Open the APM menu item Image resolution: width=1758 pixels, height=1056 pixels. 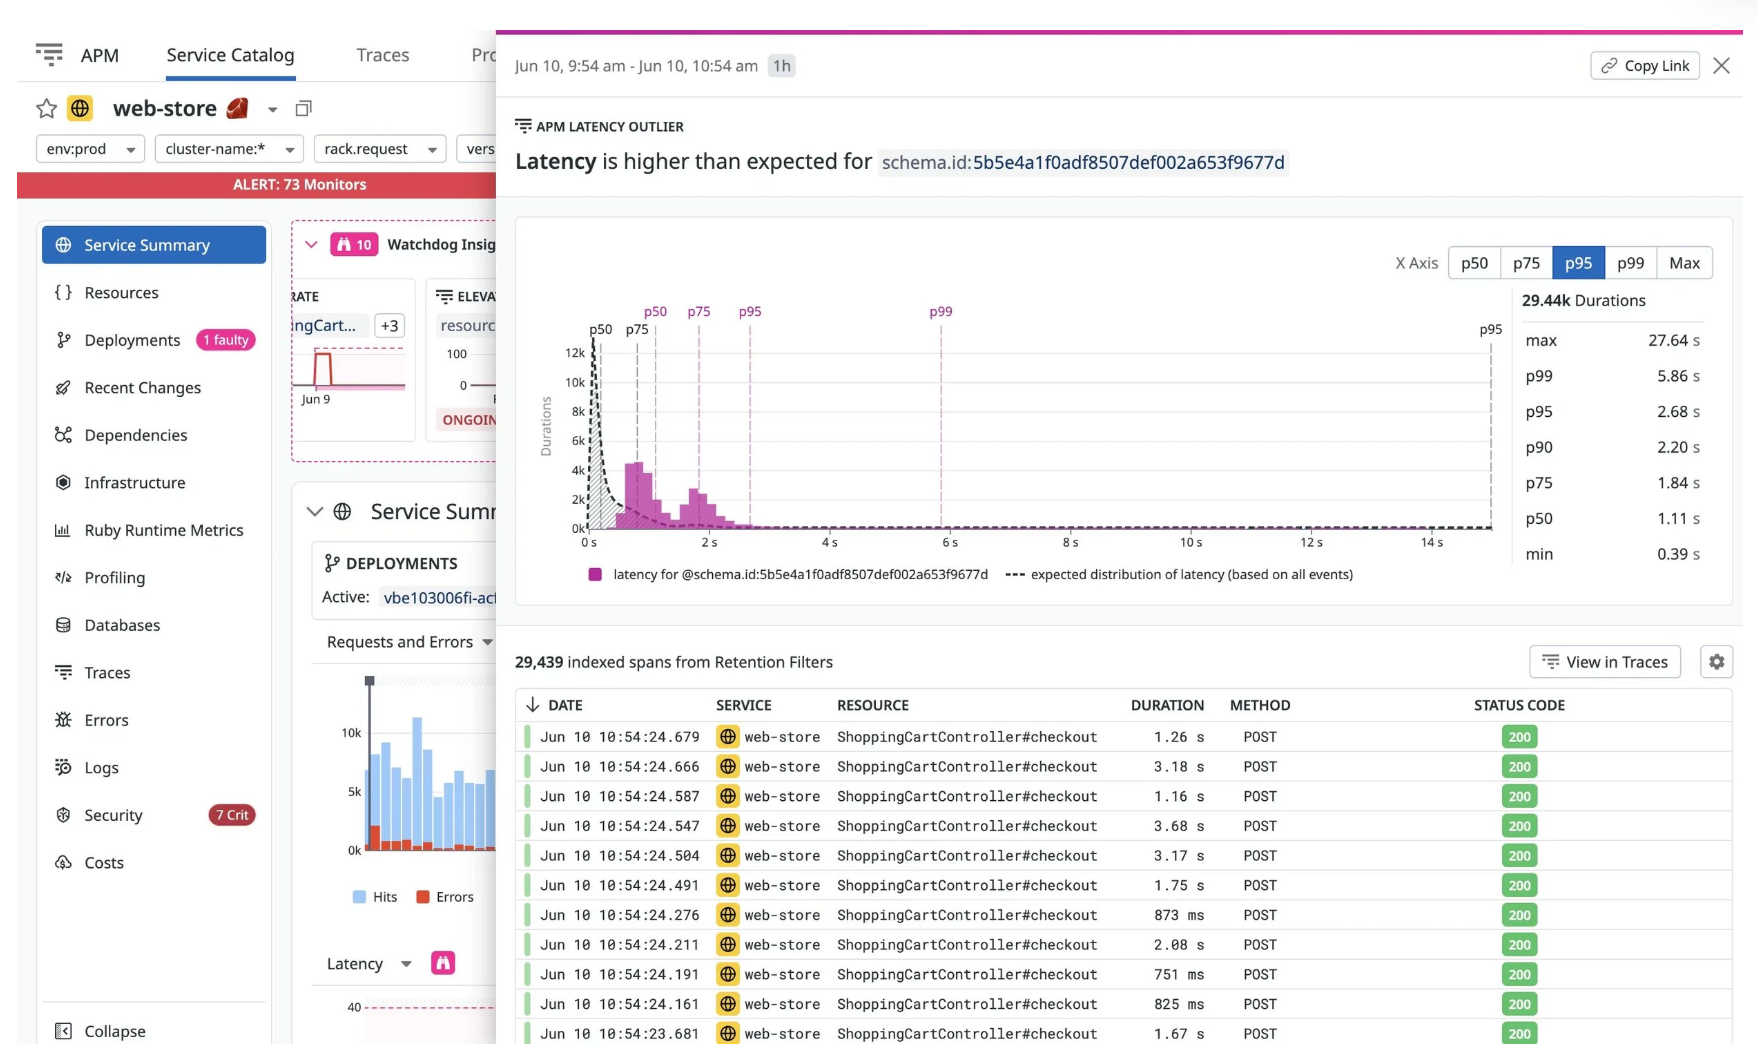(x=100, y=55)
